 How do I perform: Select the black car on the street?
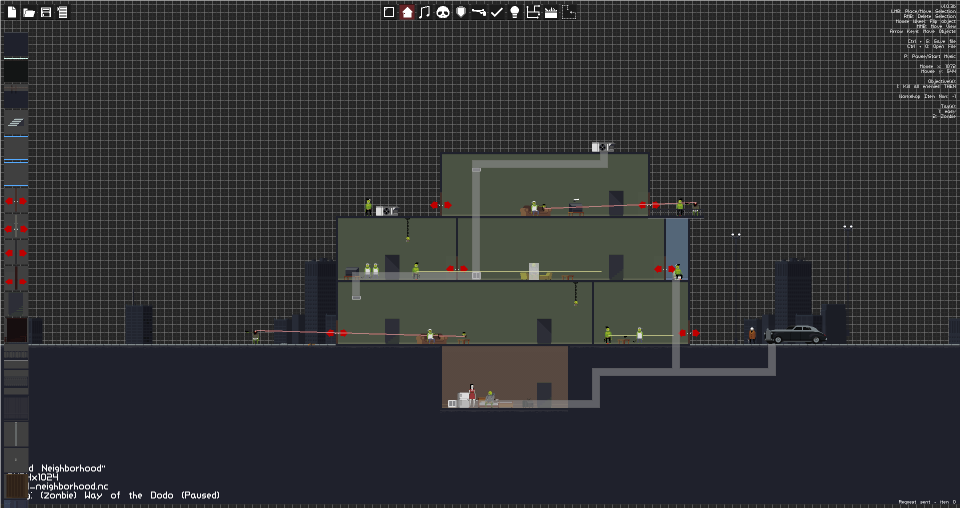coord(796,334)
